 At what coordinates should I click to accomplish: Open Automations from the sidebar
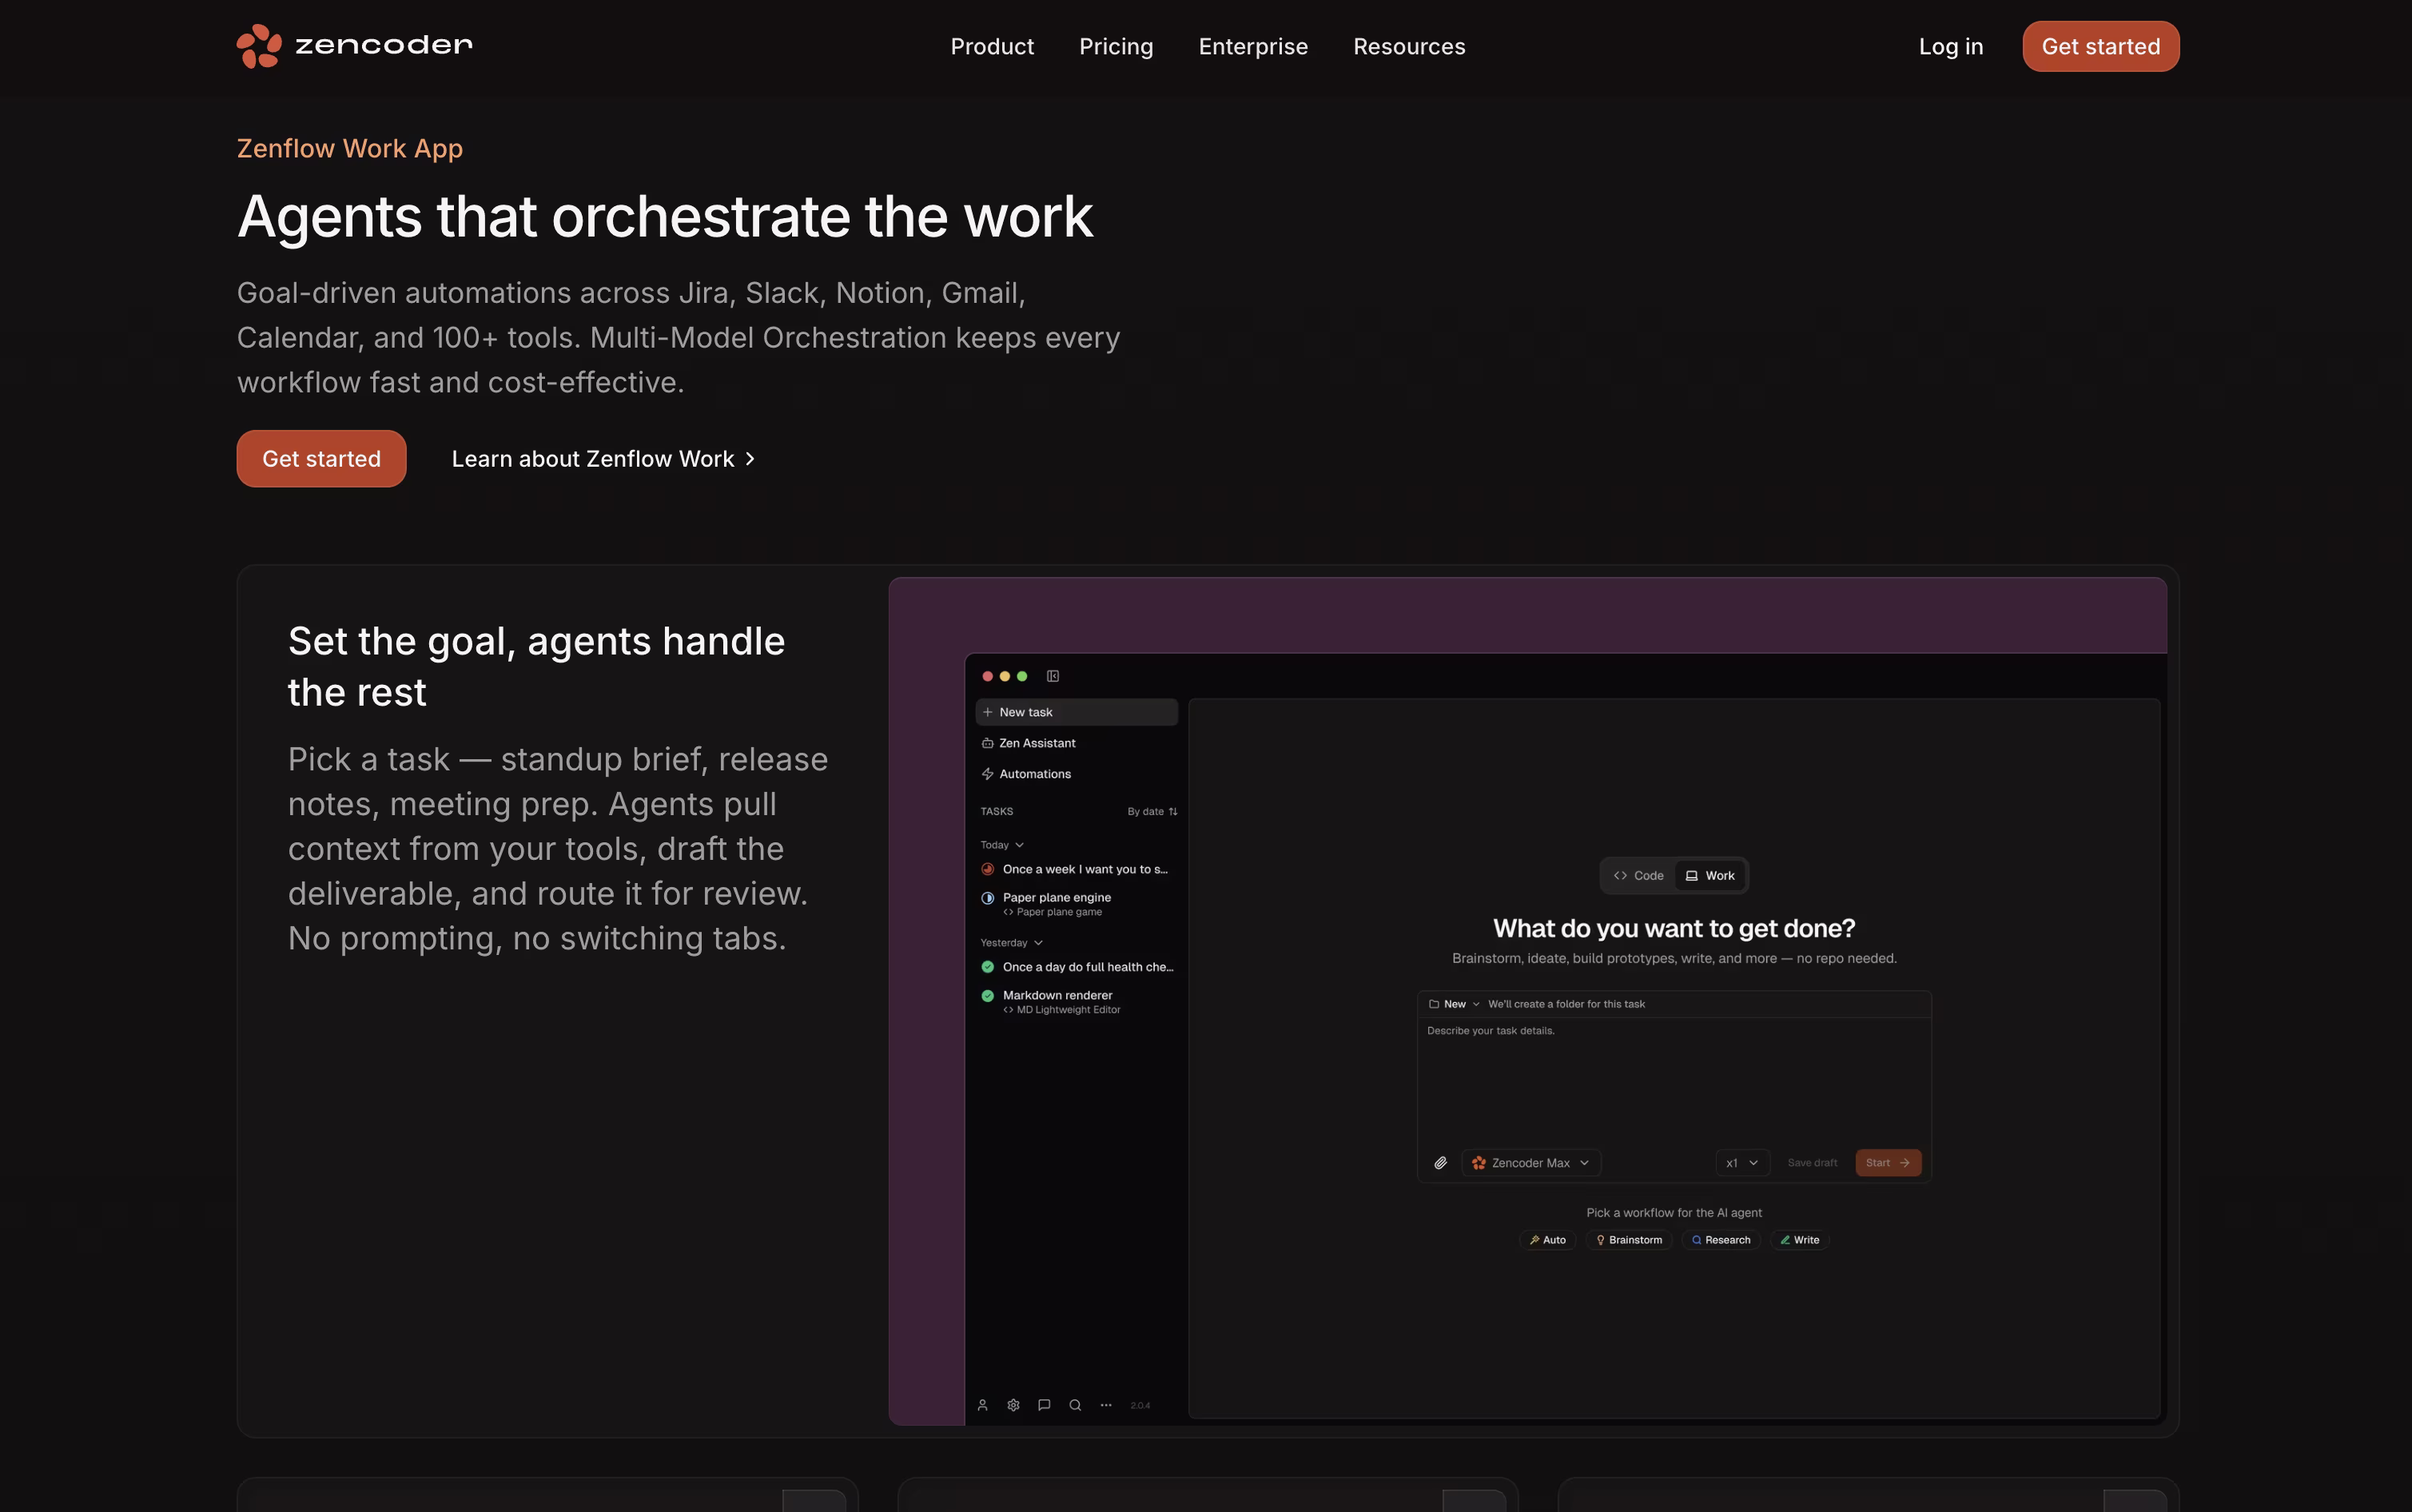1026,774
